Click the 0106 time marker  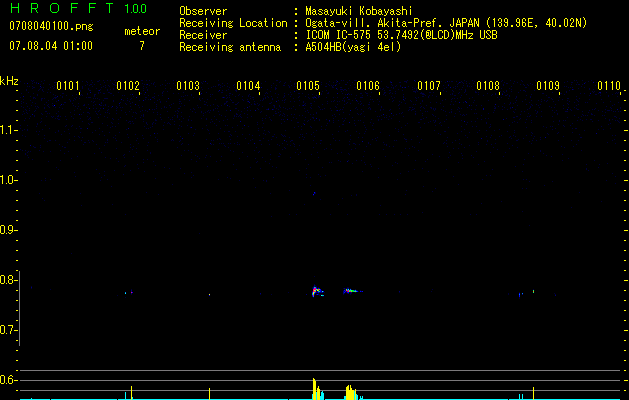coord(368,86)
